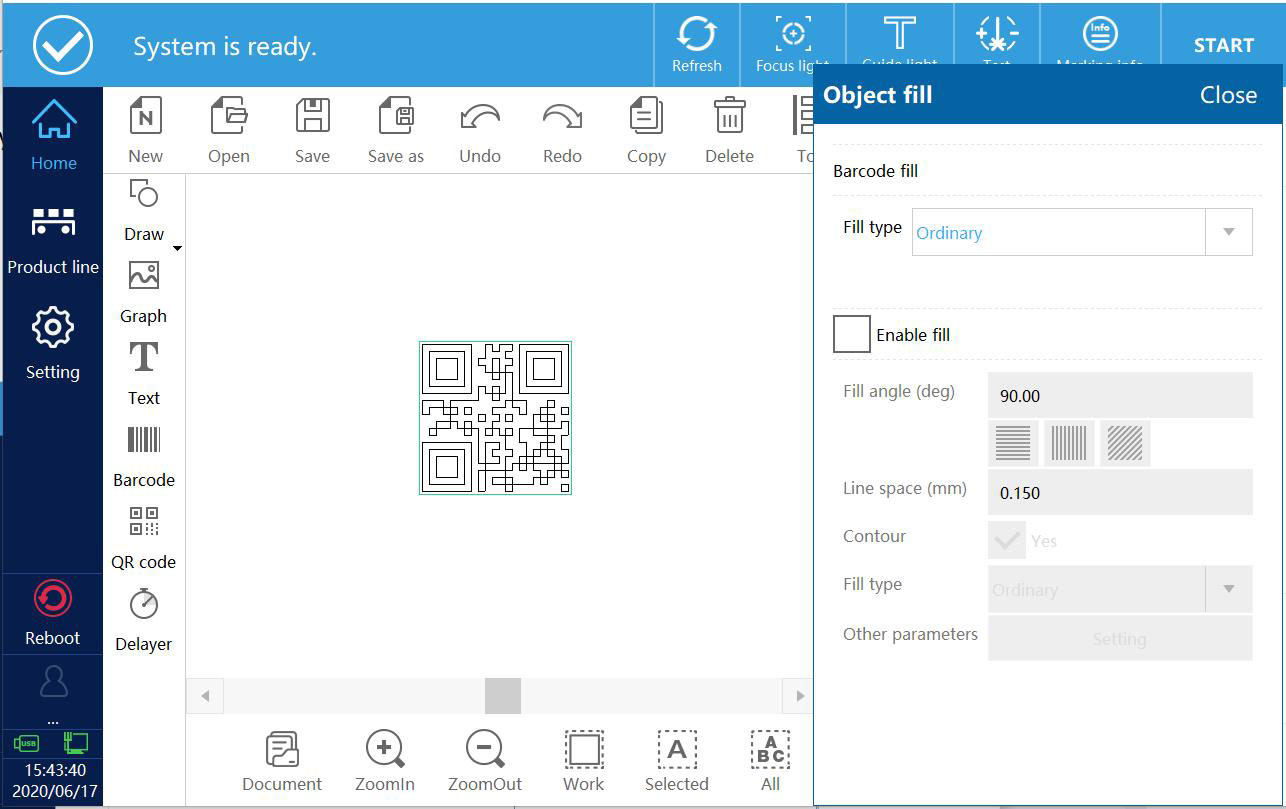Click the Other parameters Setting button

(1120, 638)
